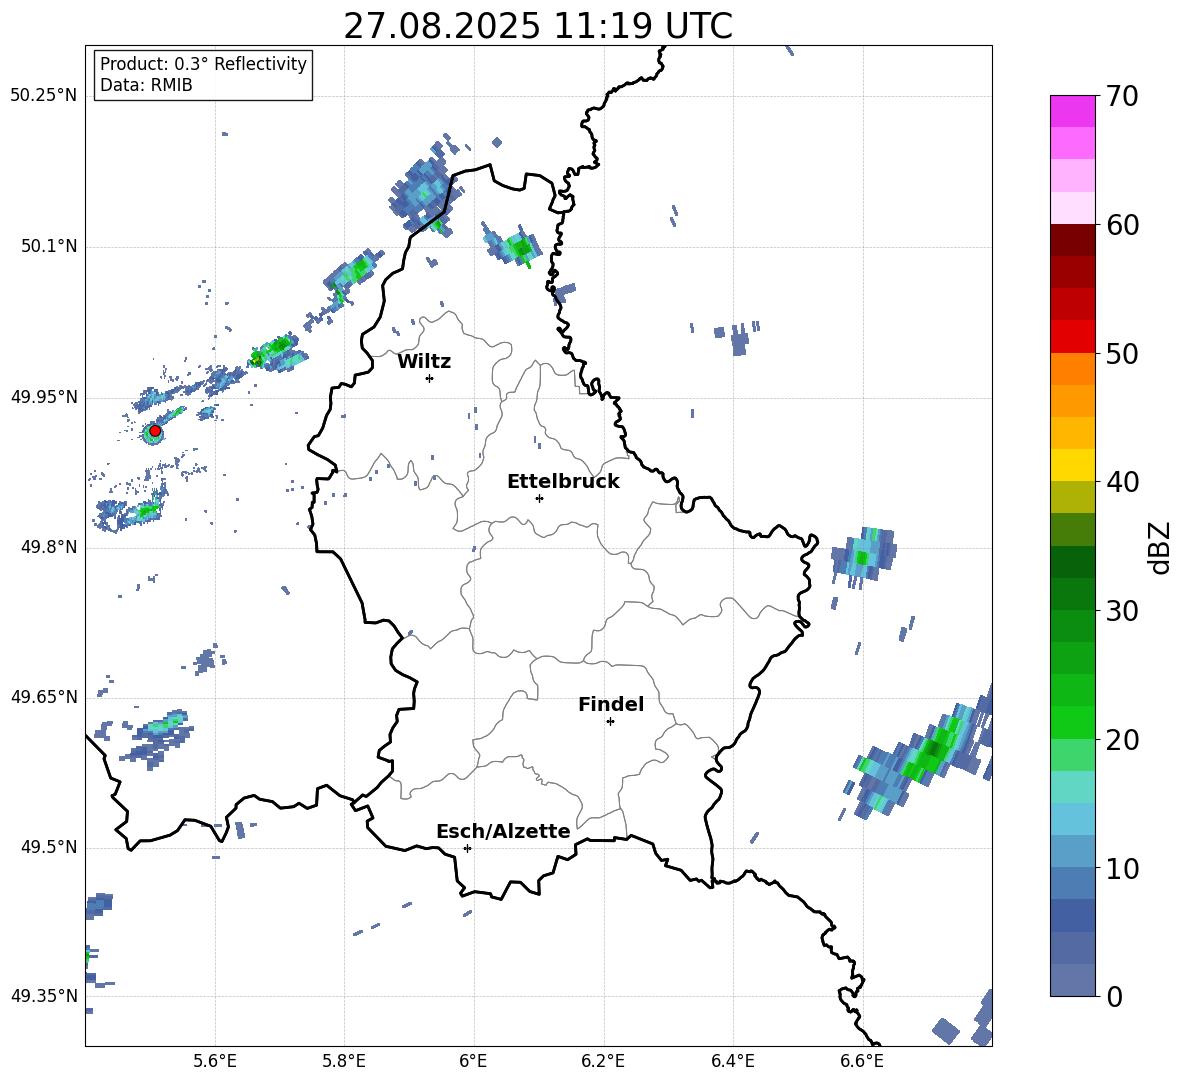
Task: Click the plus marker below Esch/Alzette
Action: [x=467, y=848]
